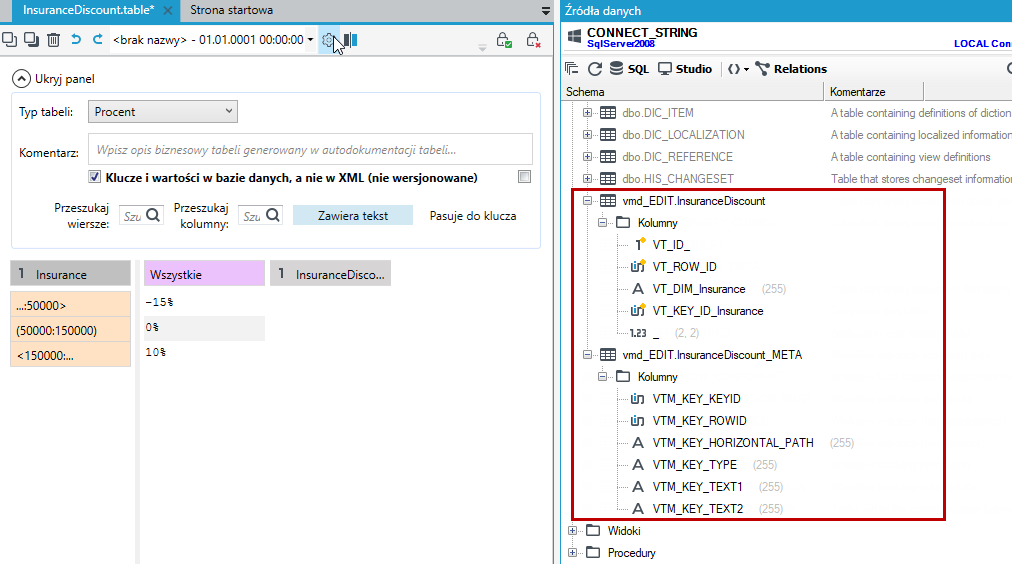Viewport: 1012px width, 564px height.
Task: Select the VTM_KEY_KEYID column
Action: point(696,399)
